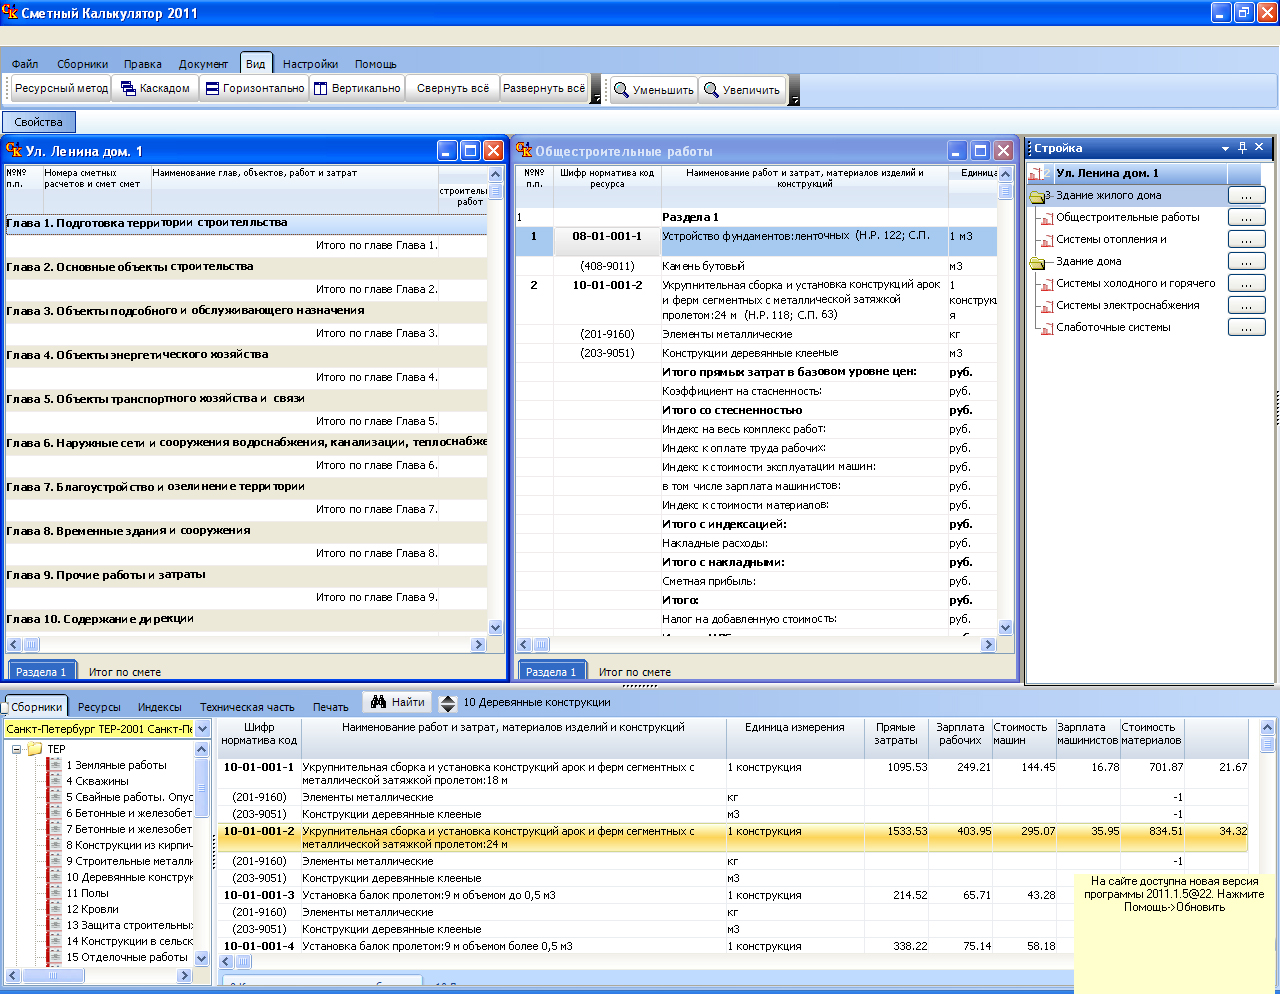
Task: Open the Помощь menu
Action: 375,64
